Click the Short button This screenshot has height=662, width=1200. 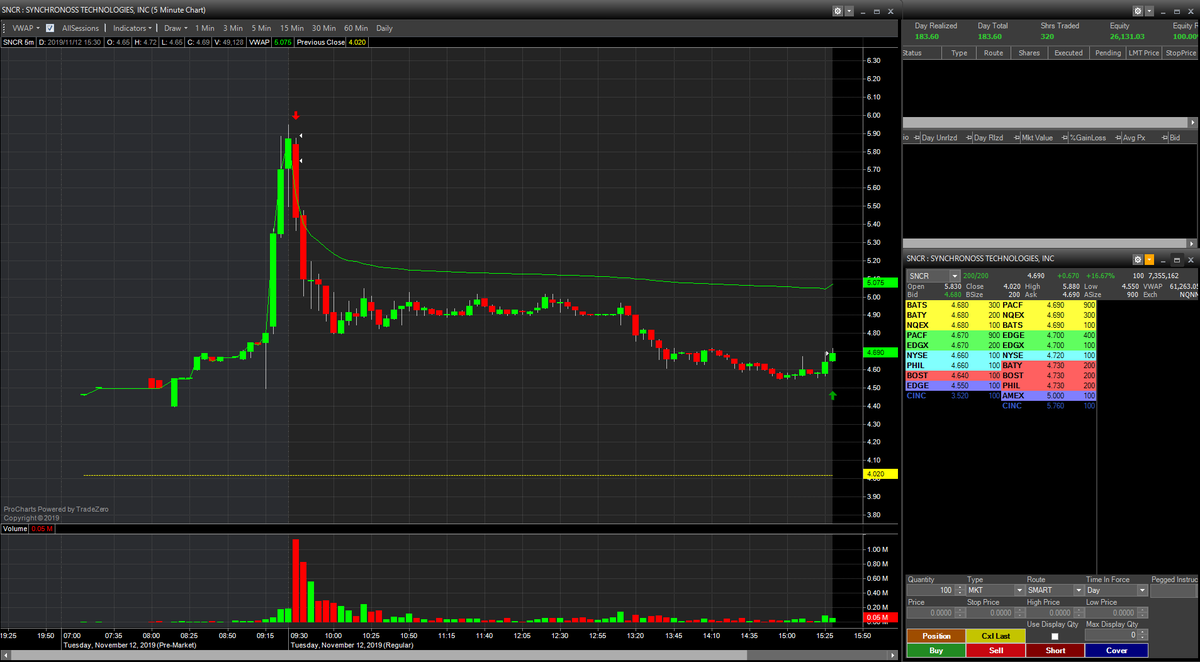[x=1055, y=650]
